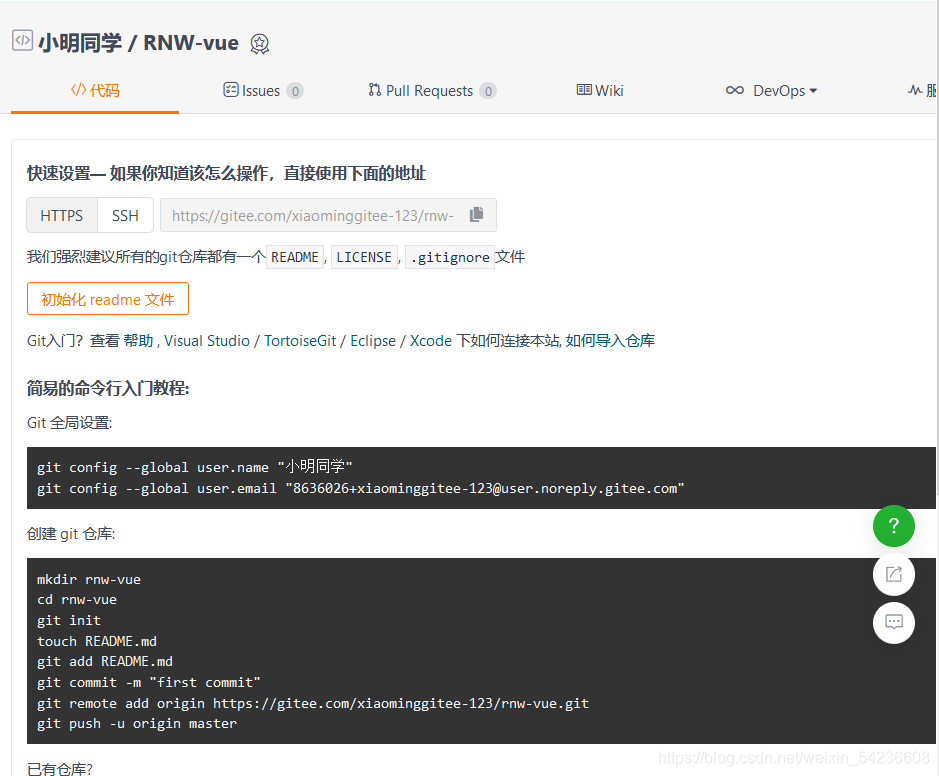Click the git config user.email command line
Viewport: 939px width, 776px height.
pyautogui.click(x=361, y=489)
